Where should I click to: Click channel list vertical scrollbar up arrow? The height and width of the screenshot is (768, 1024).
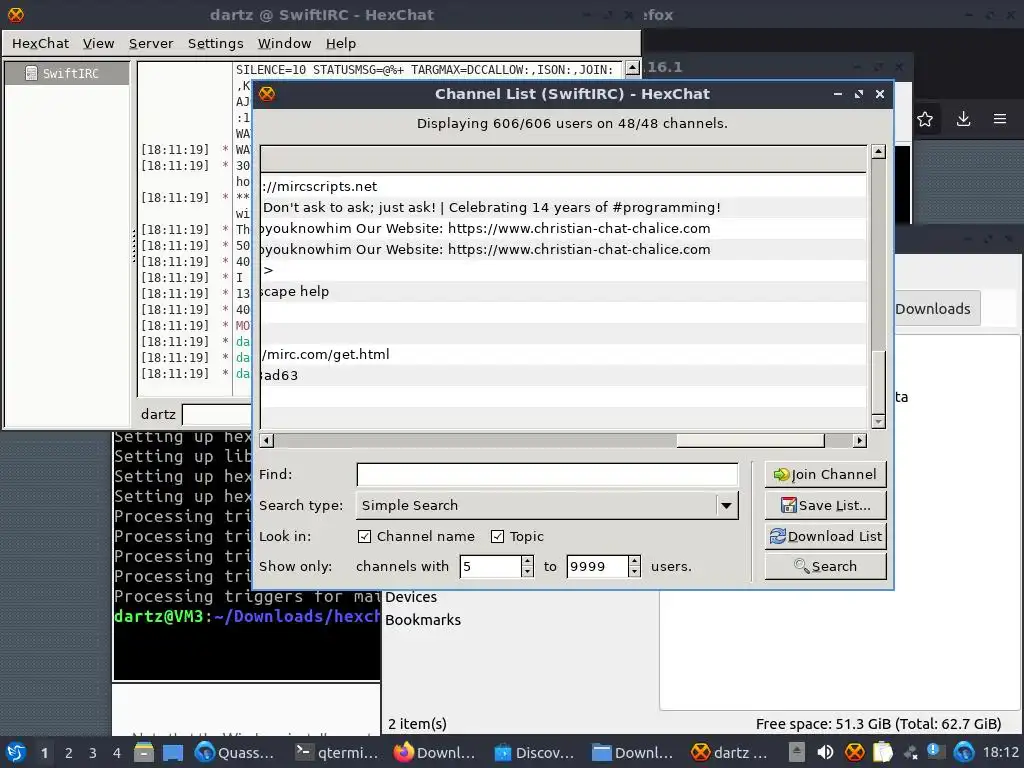878,152
